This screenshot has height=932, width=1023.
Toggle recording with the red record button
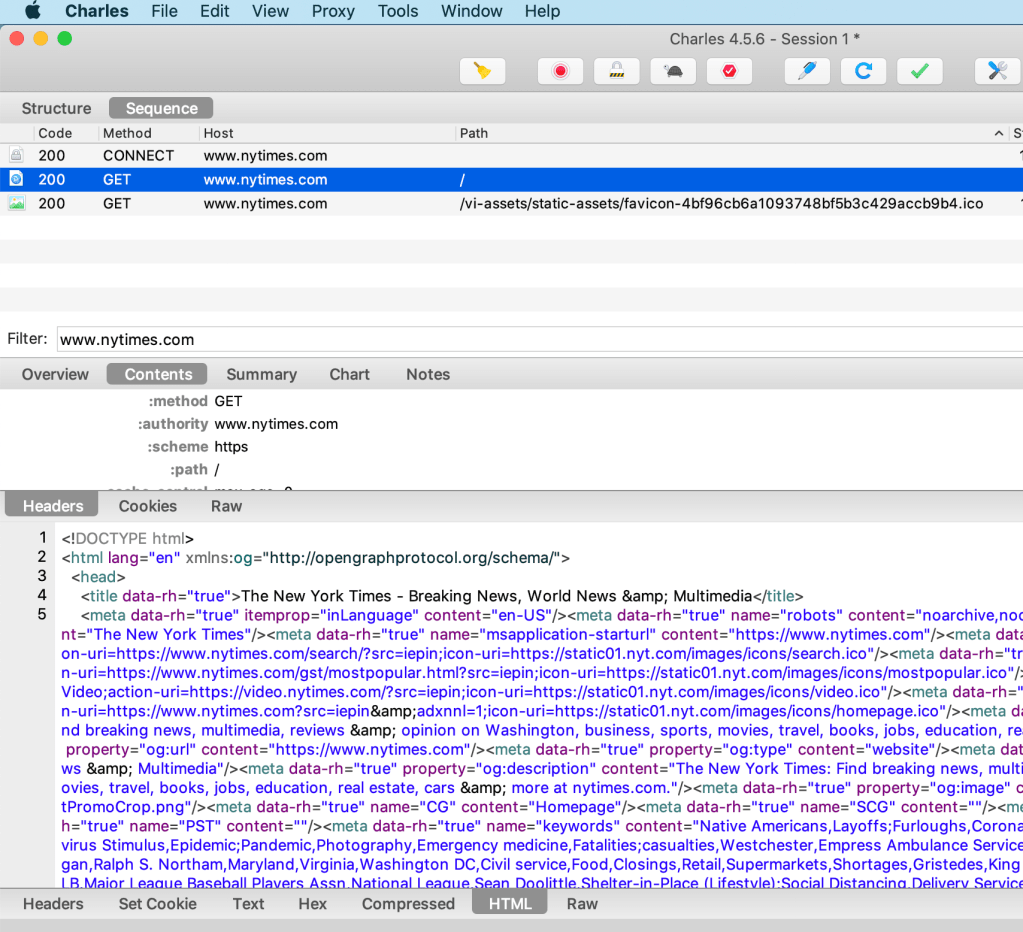(x=560, y=71)
